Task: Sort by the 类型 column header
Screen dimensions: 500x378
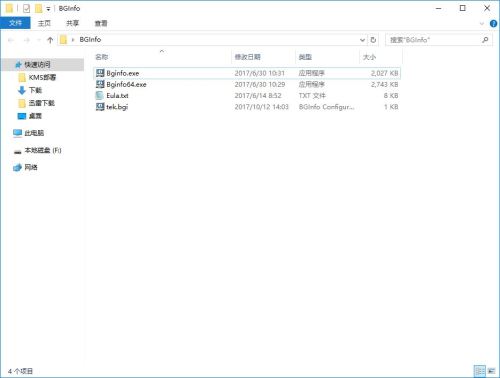Action: [x=305, y=57]
